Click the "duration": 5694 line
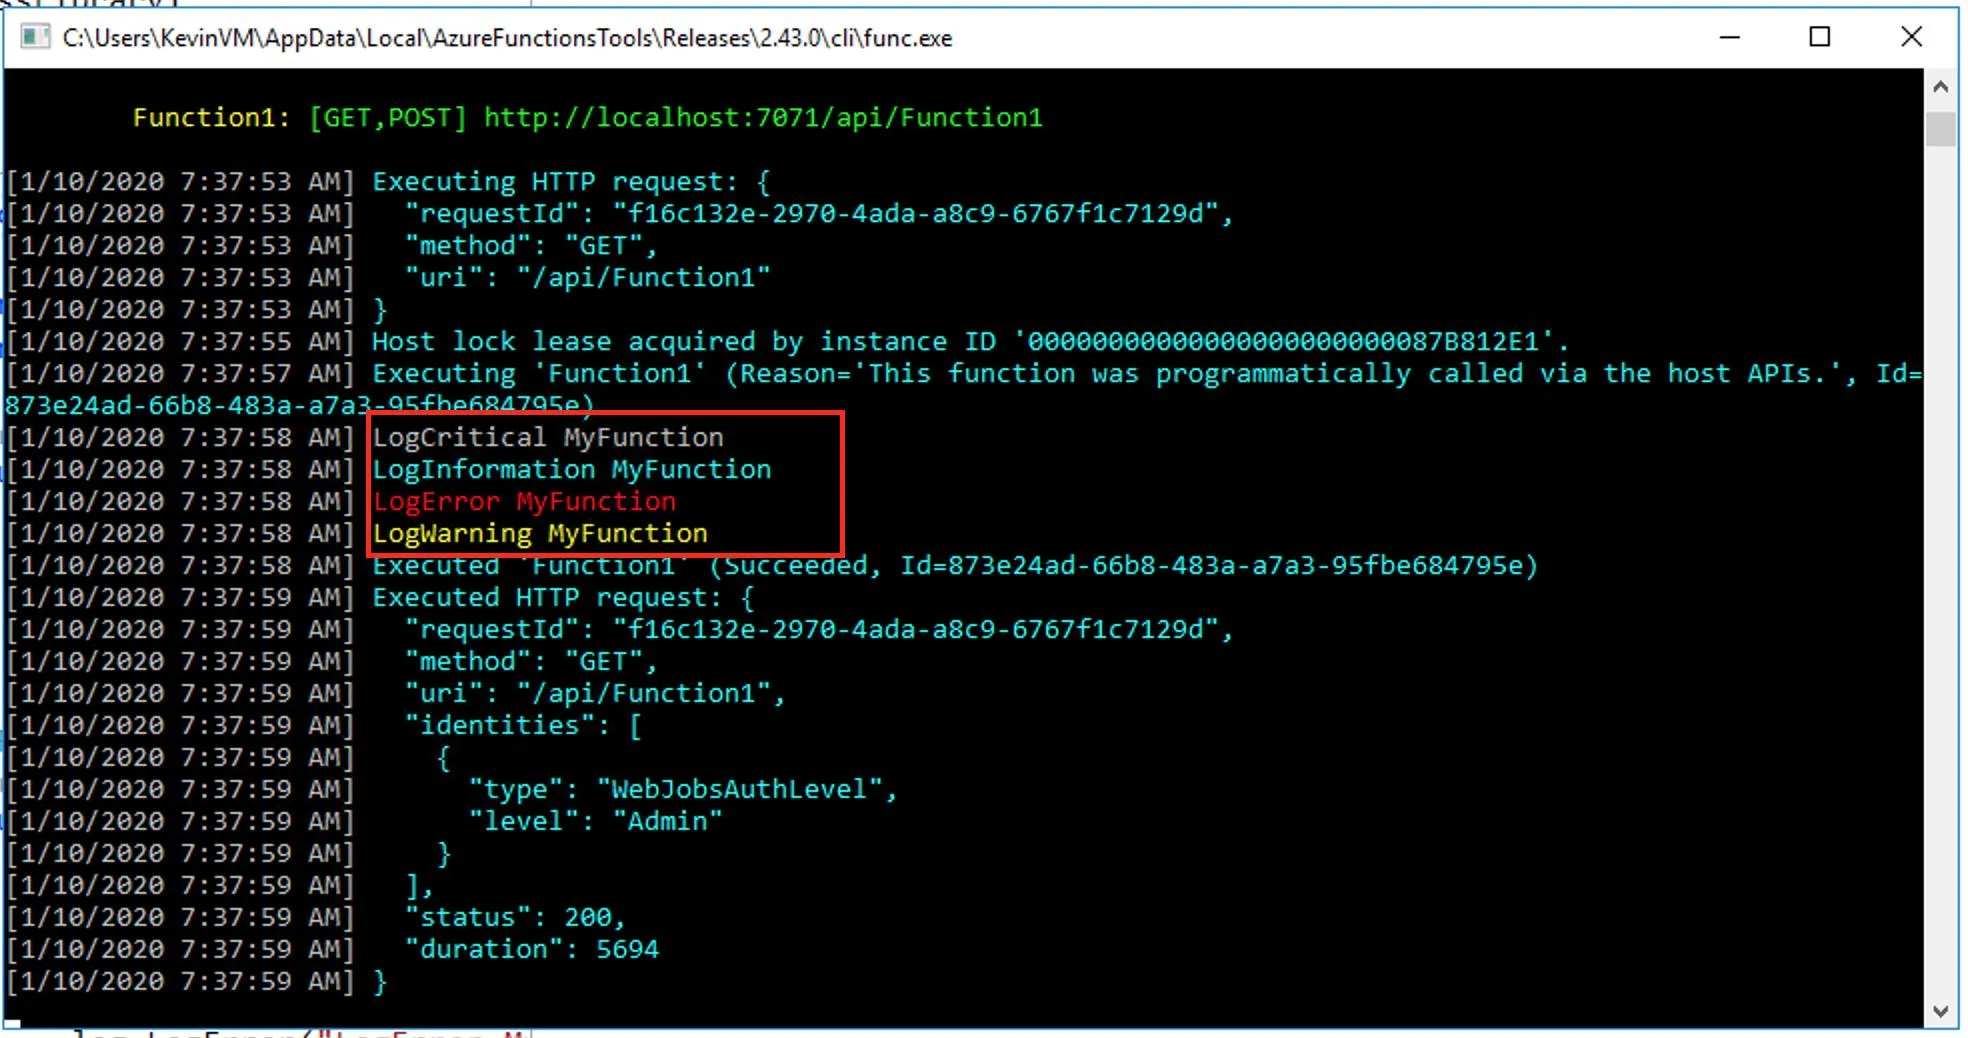1968x1038 pixels. coord(532,950)
